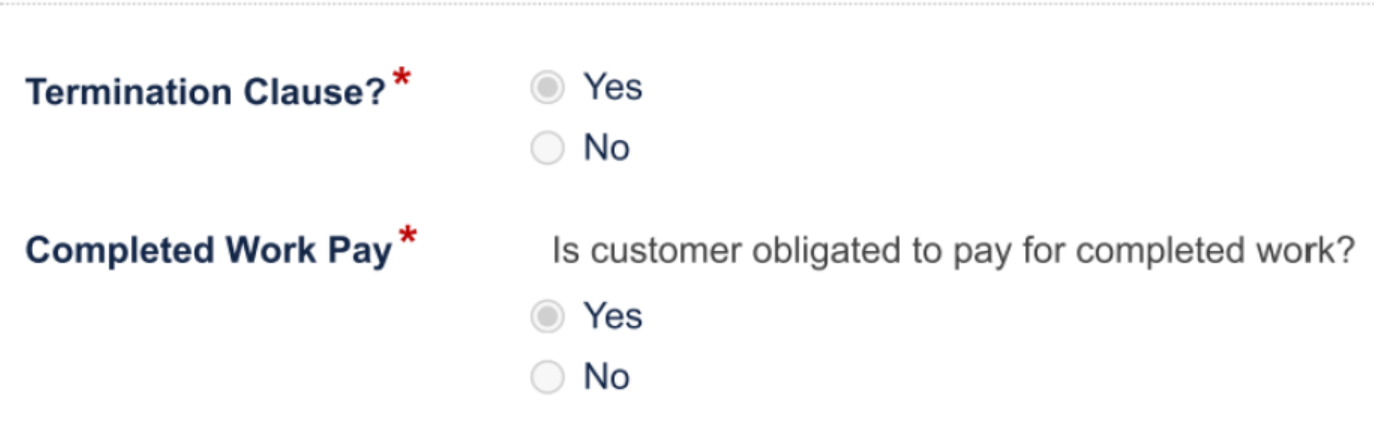Click the word 'Completed' in the second label
This screenshot has height=442, width=1374.
pyautogui.click(x=110, y=251)
